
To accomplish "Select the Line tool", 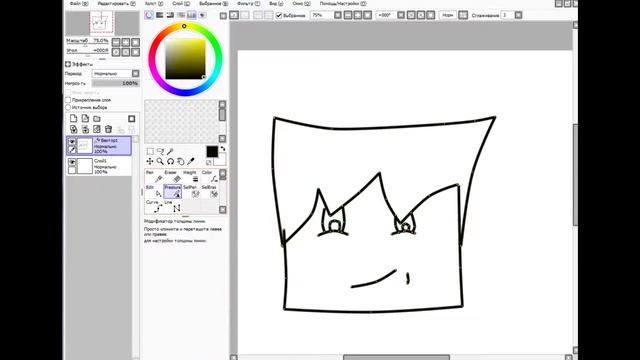I will [173, 206].
